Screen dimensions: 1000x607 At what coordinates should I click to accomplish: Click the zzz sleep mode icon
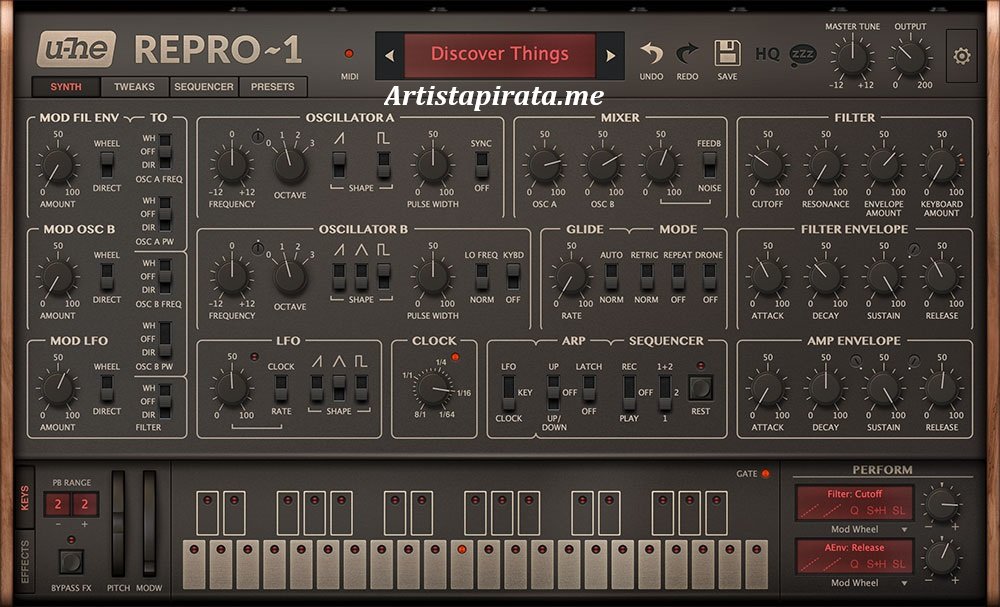(802, 54)
